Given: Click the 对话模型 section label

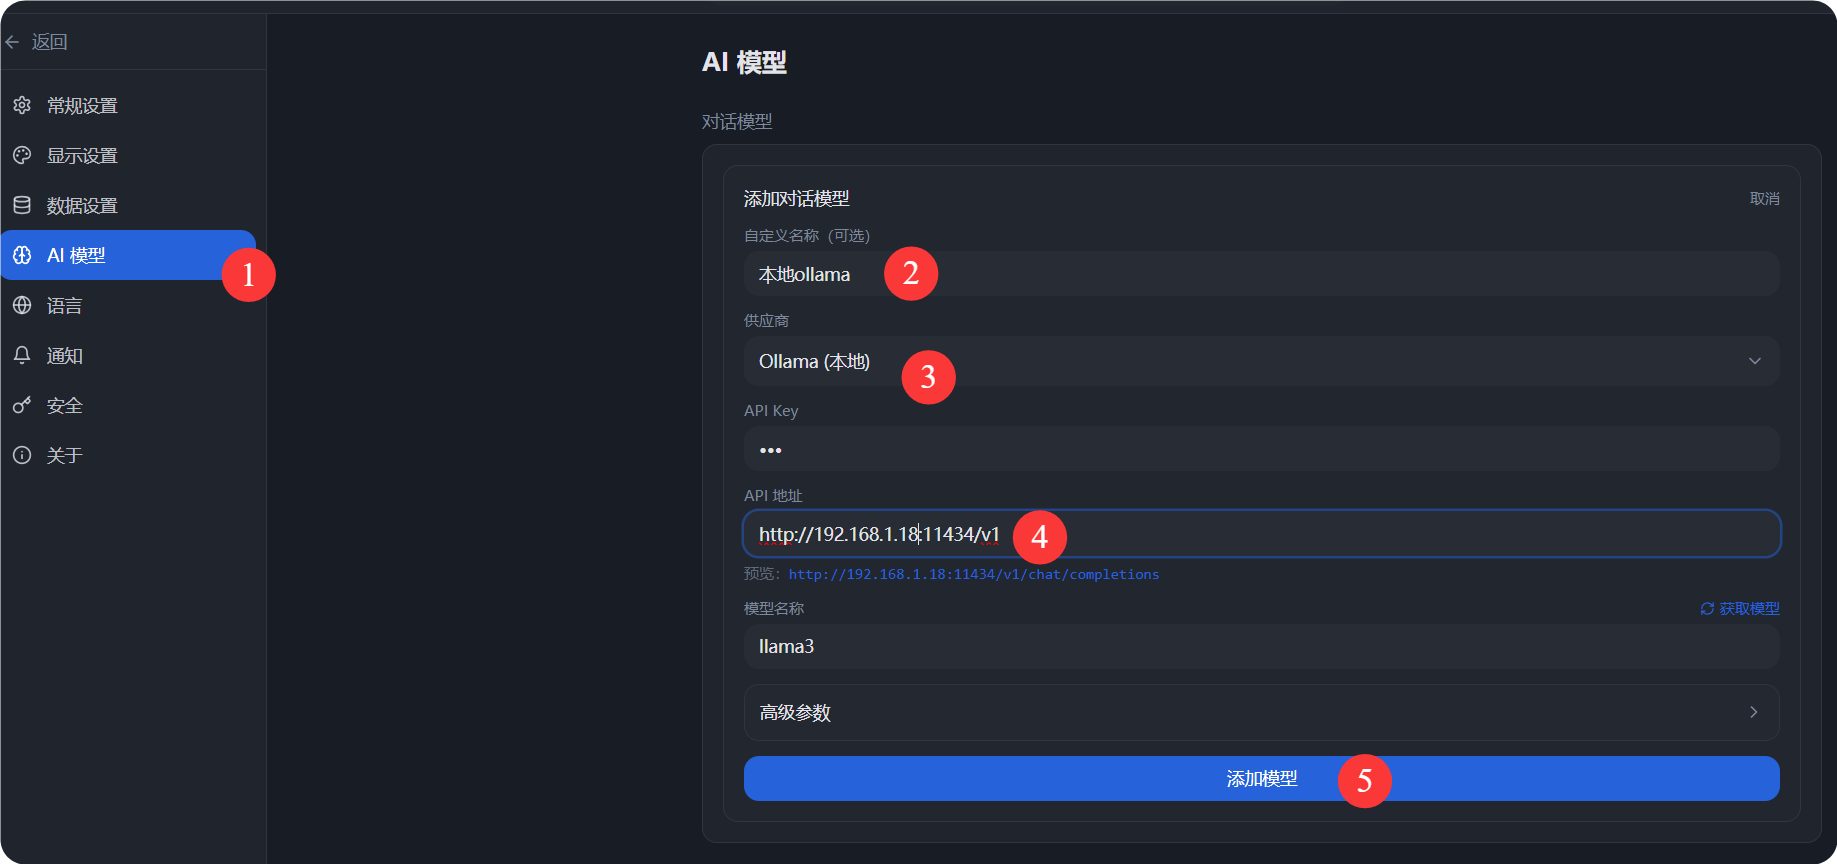Looking at the screenshot, I should [x=737, y=122].
